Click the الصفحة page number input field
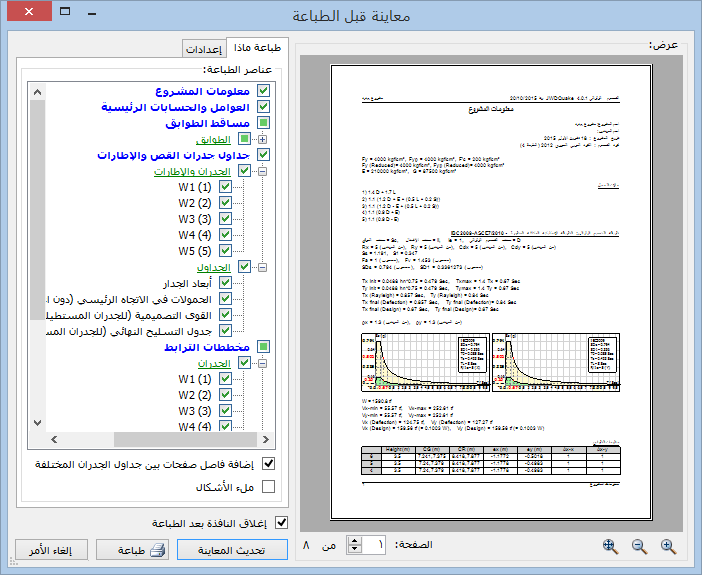The image size is (702, 575). (376, 545)
